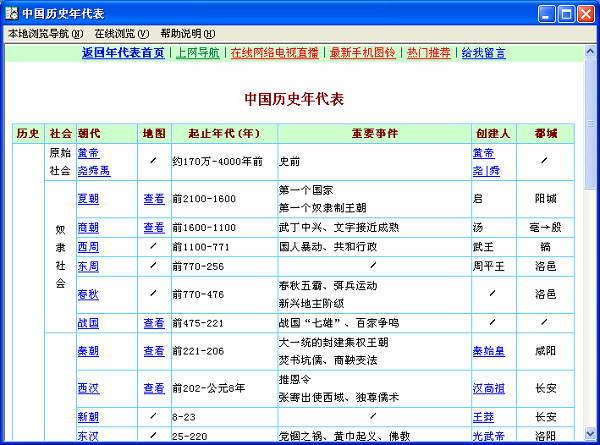
Task: Open the 东汉 dynasty link
Action: pos(88,436)
